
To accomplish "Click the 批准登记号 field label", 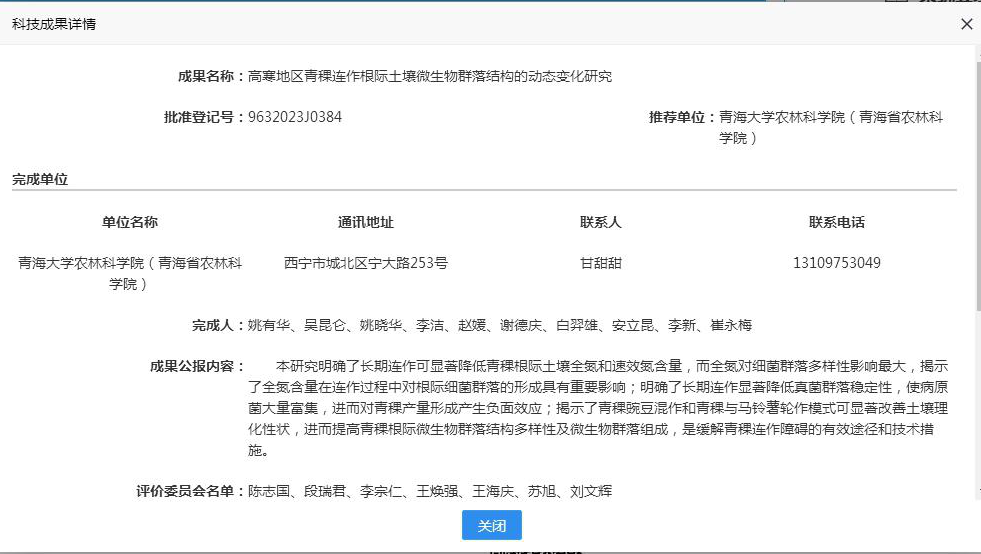I will point(203,117).
